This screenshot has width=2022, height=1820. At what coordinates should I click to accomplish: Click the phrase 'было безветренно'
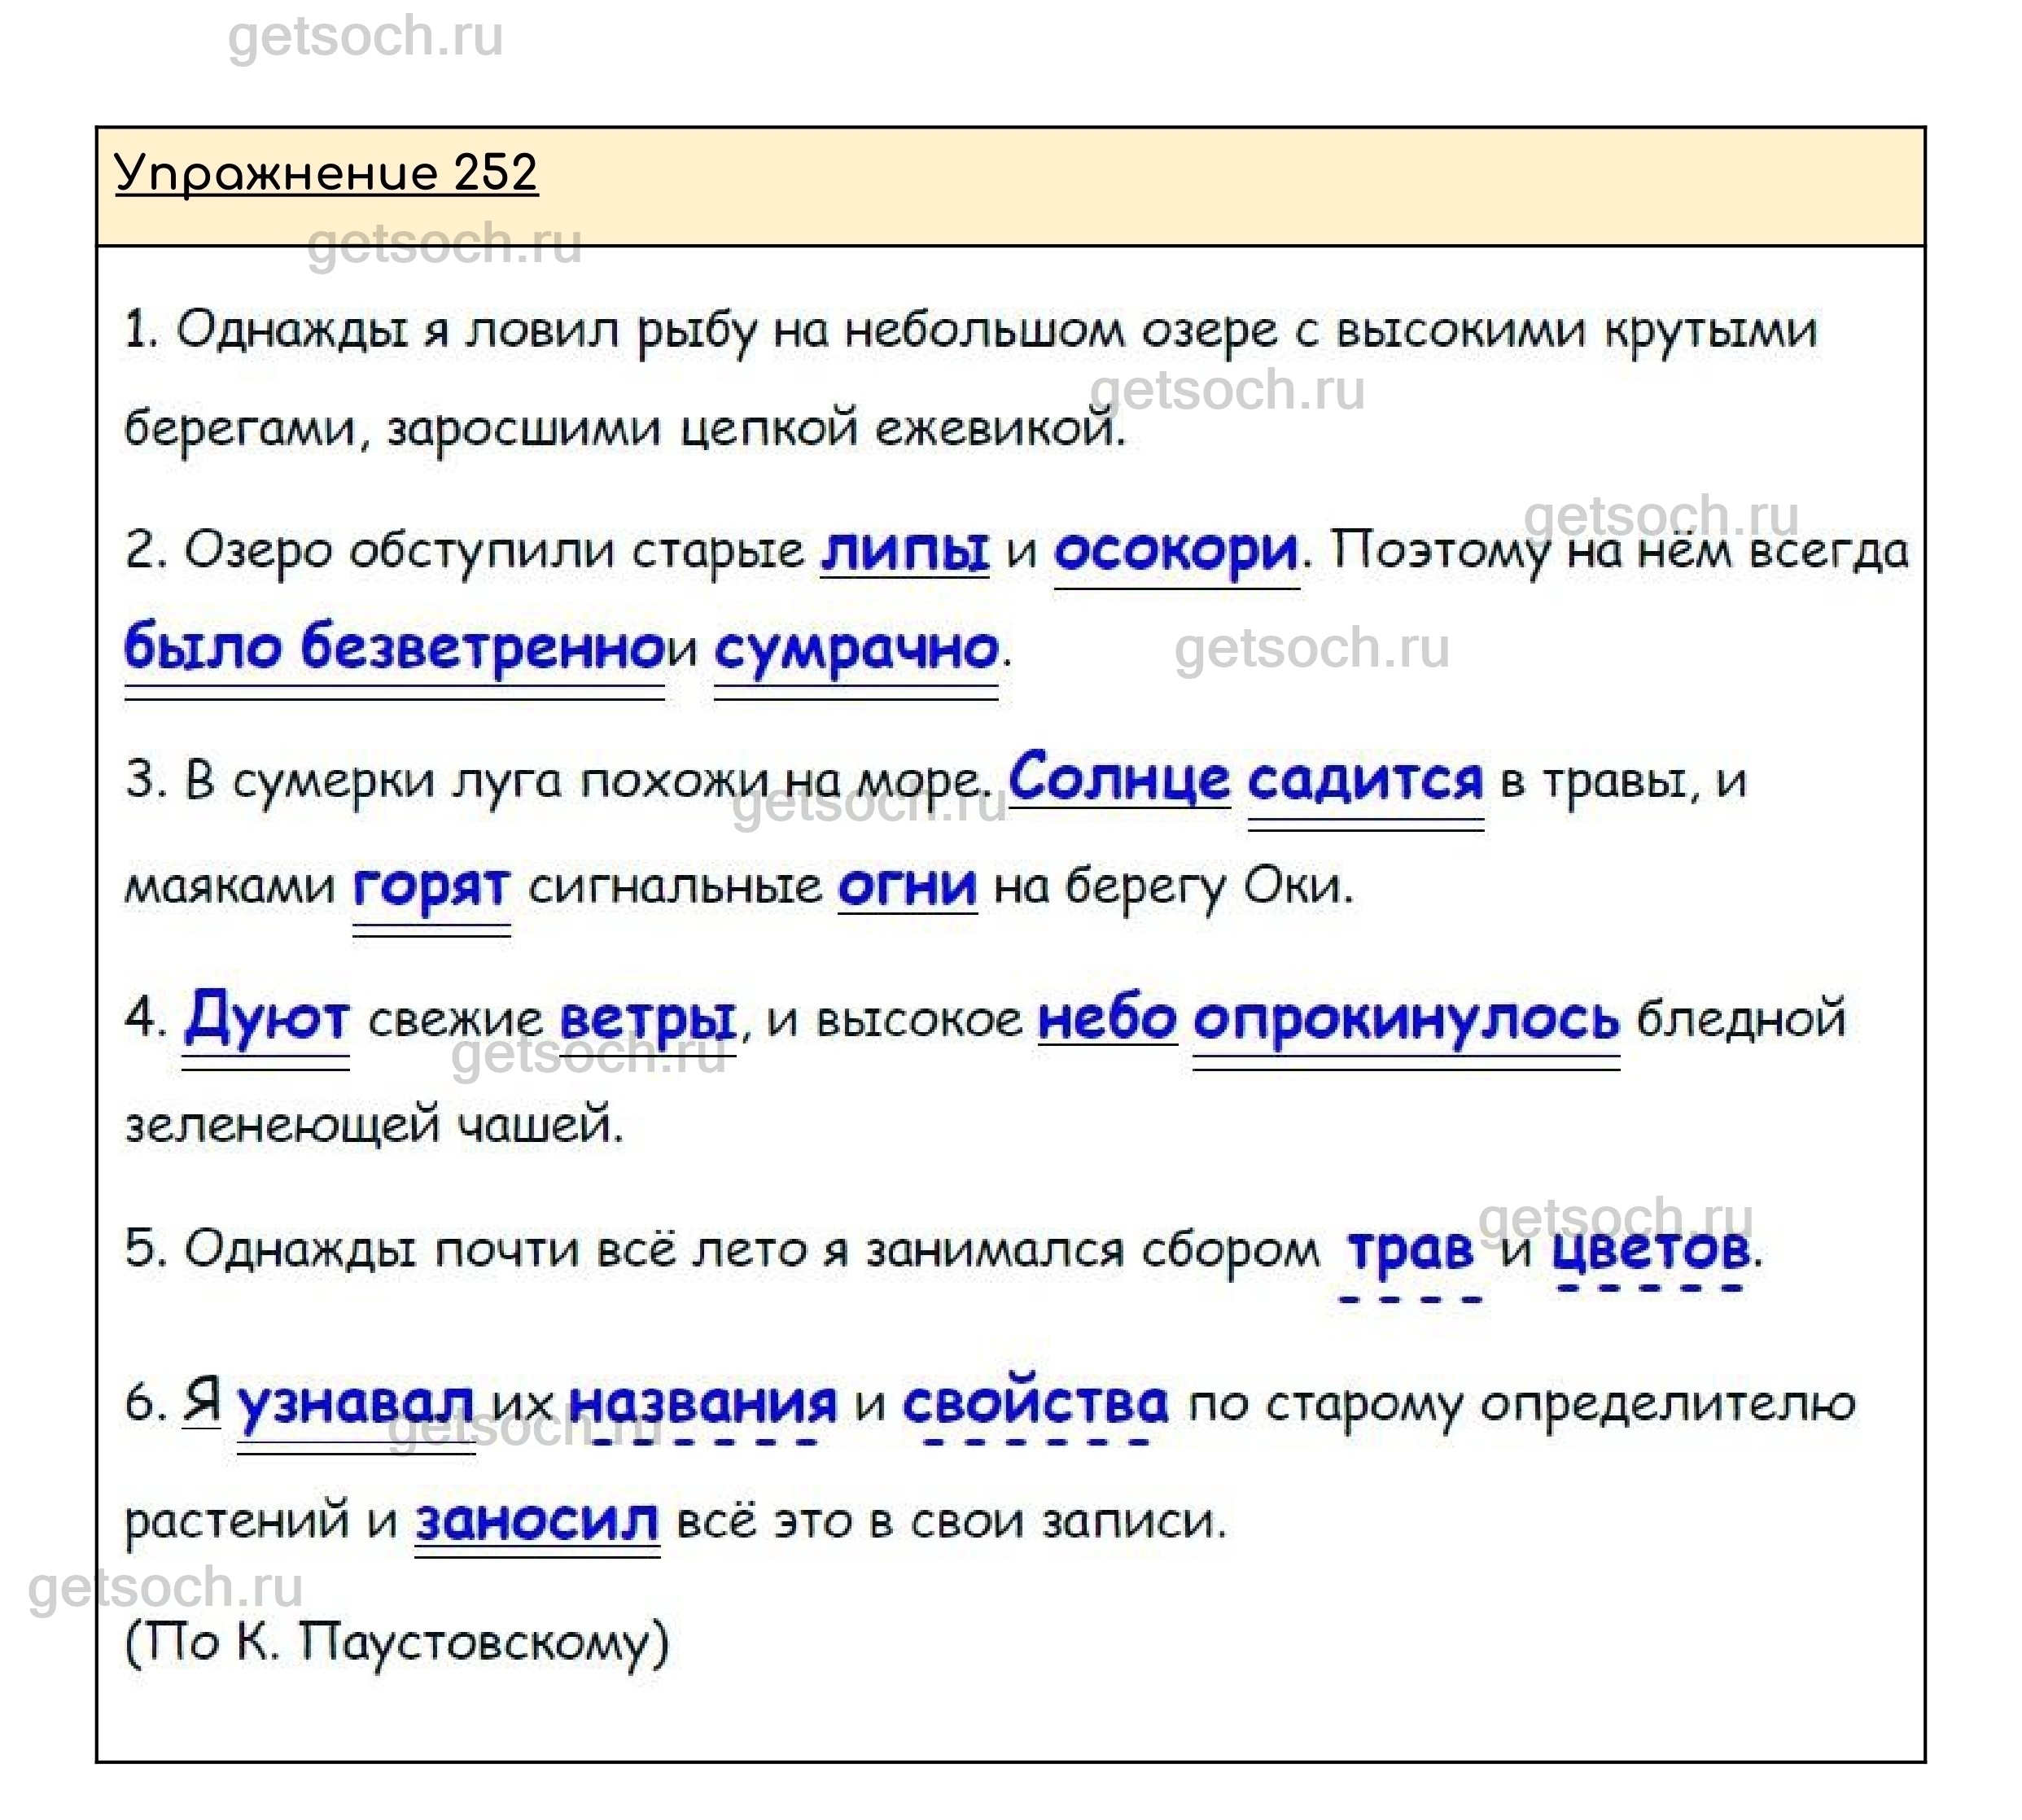pyautogui.click(x=394, y=649)
